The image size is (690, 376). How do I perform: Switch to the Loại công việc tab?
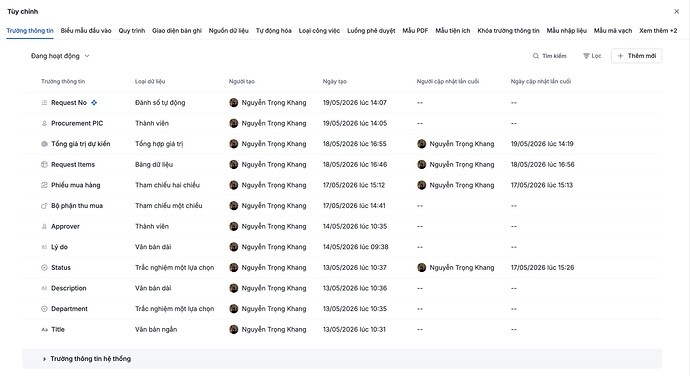point(319,30)
